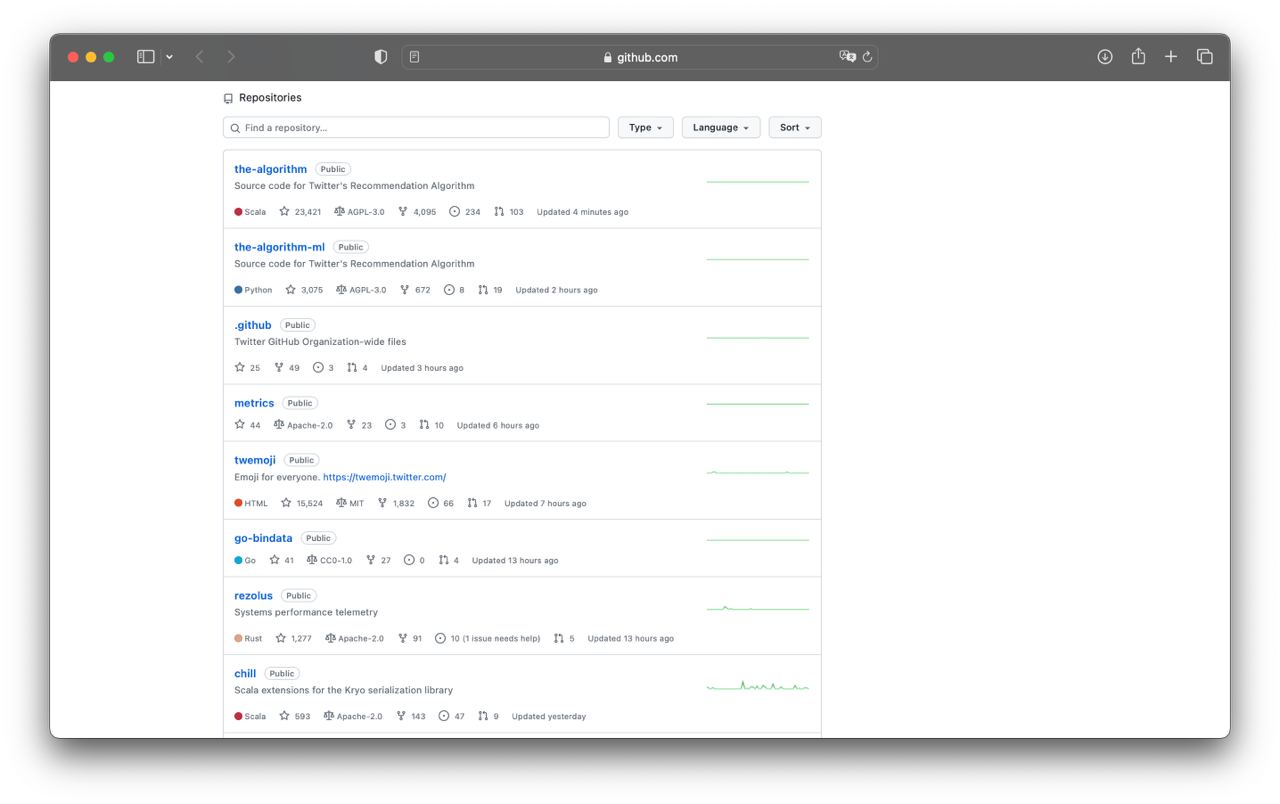View go-bindata stars count 41
The width and height of the screenshot is (1280, 804).
(x=282, y=560)
